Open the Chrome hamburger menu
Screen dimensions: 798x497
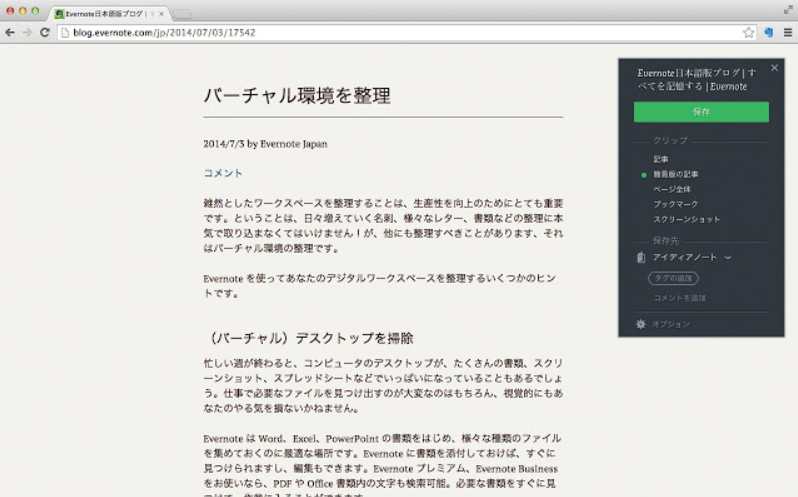(x=787, y=33)
